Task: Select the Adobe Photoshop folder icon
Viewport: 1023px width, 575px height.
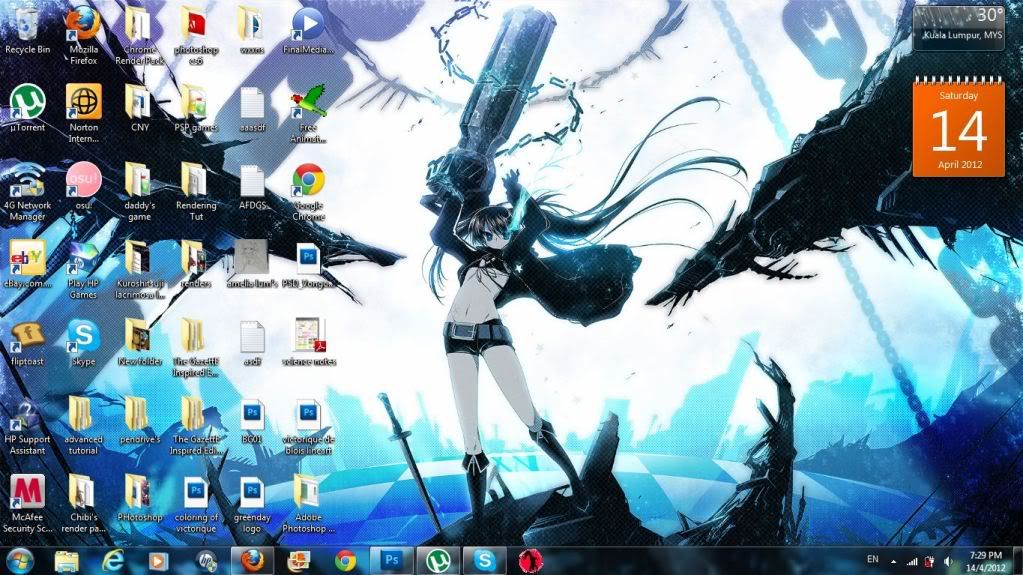Action: [308, 504]
